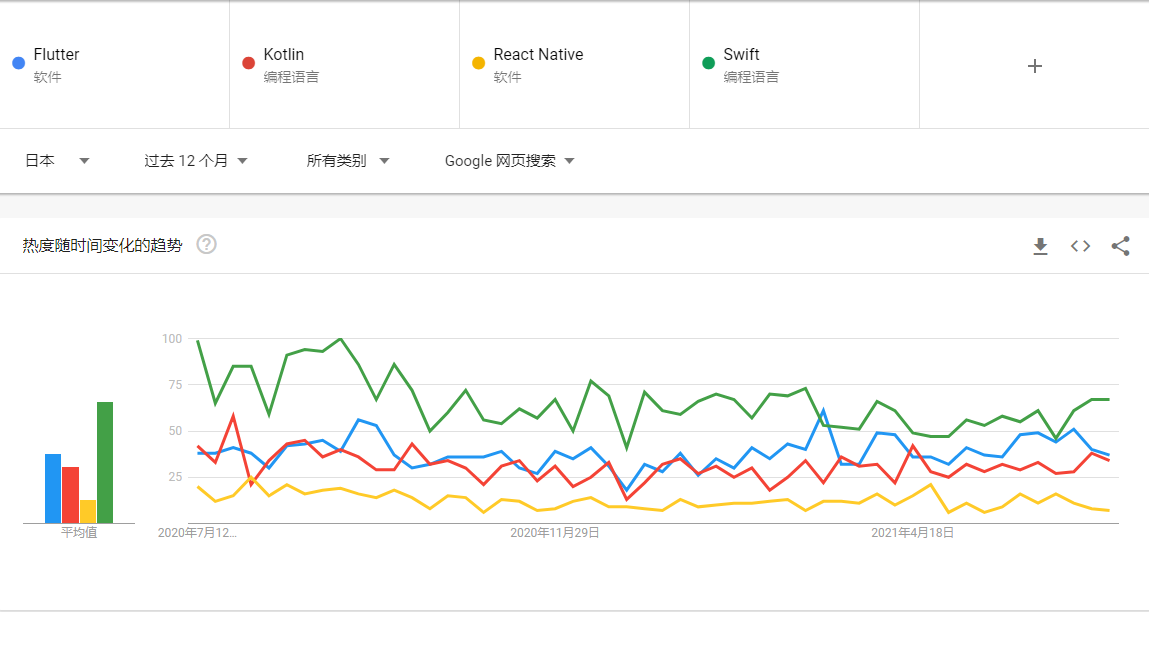Click the yellow React Native dot
This screenshot has width=1152, height=648.
pos(478,63)
